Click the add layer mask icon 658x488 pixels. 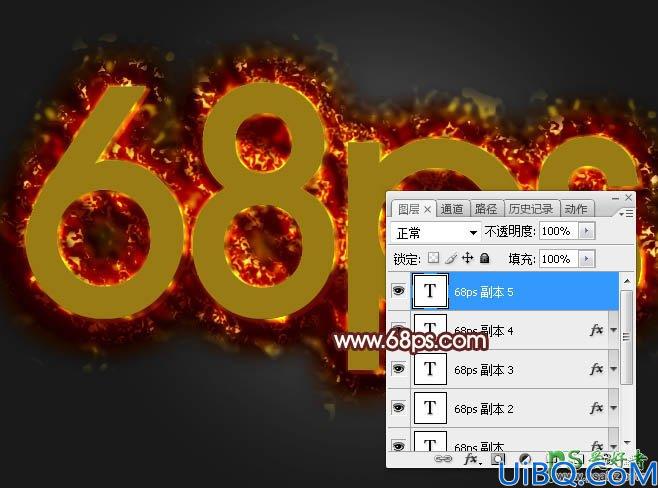498,459
